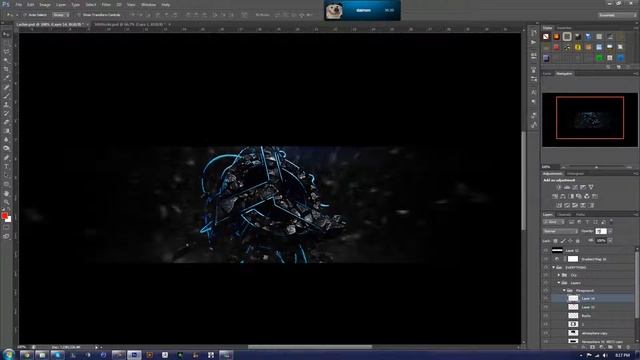
Task: Open the Window menu
Action: point(148,4)
